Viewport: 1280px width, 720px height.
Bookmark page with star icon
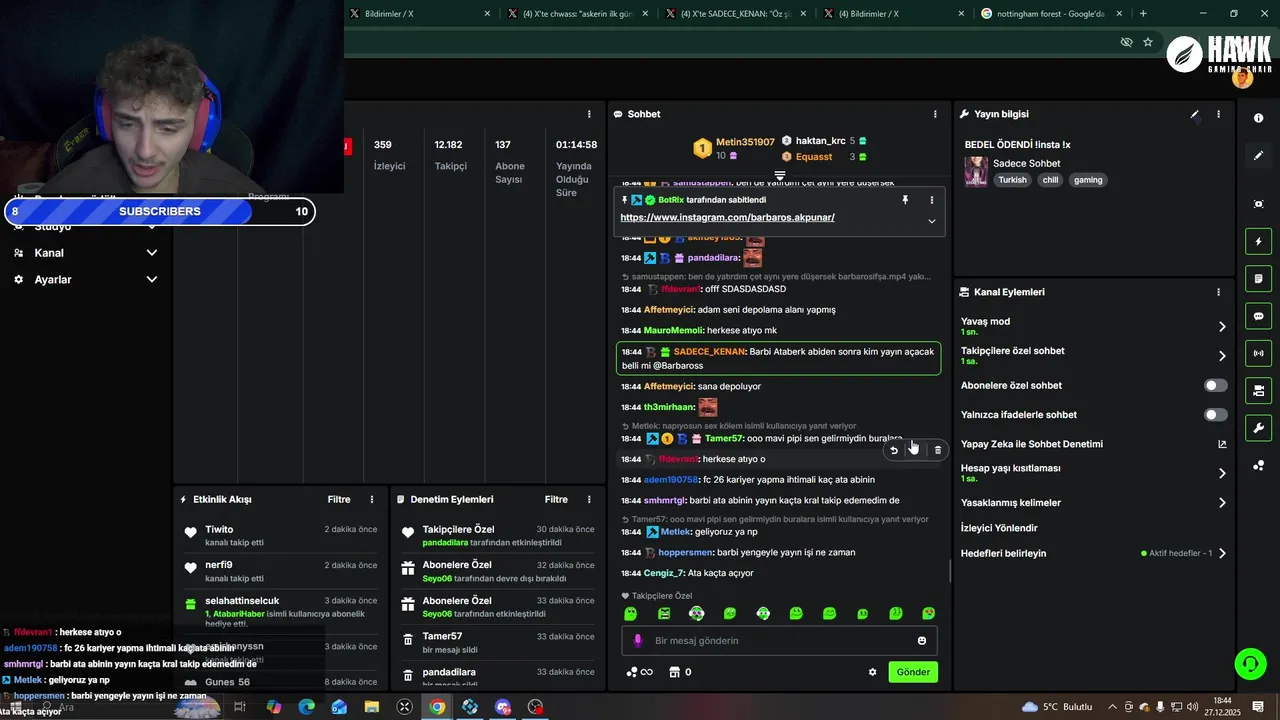[1148, 42]
